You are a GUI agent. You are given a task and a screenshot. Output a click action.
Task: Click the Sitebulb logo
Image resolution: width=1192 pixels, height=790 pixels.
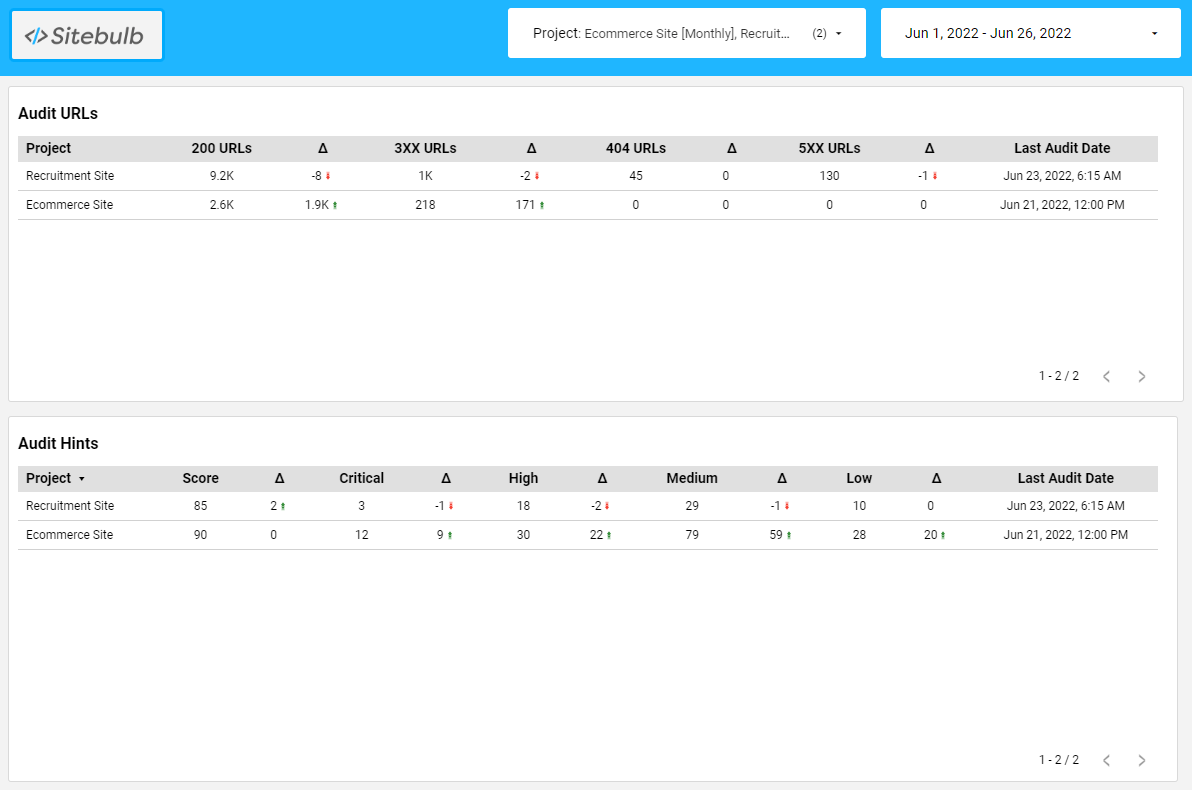click(x=87, y=35)
